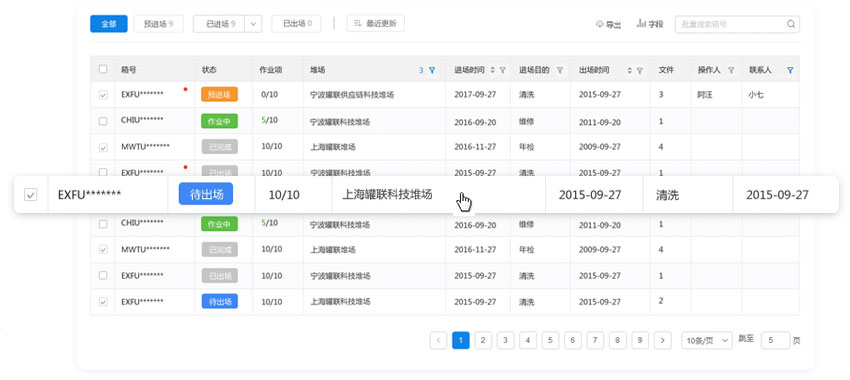Click the 最近更新 sort button

point(376,24)
